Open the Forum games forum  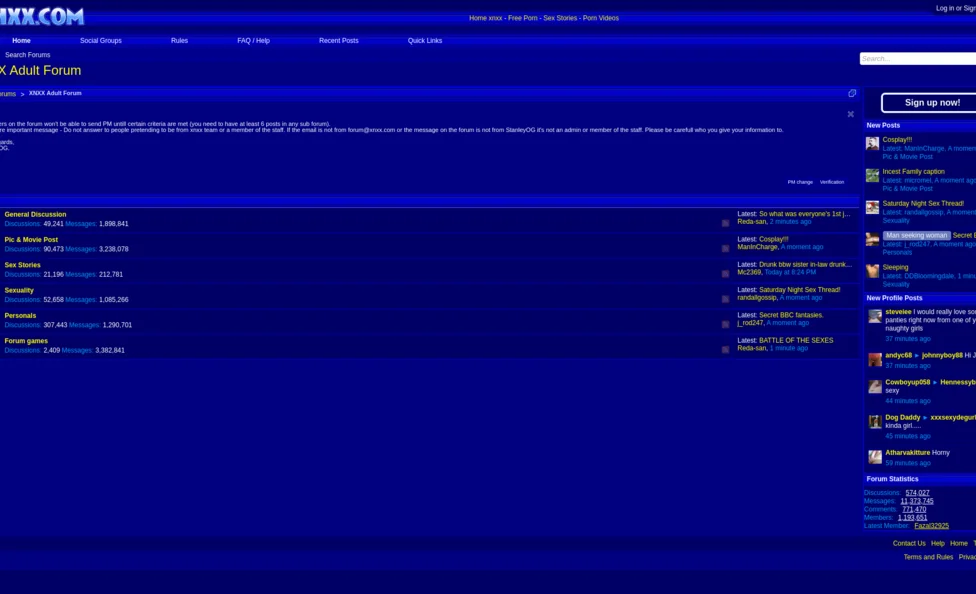pyautogui.click(x=26, y=341)
